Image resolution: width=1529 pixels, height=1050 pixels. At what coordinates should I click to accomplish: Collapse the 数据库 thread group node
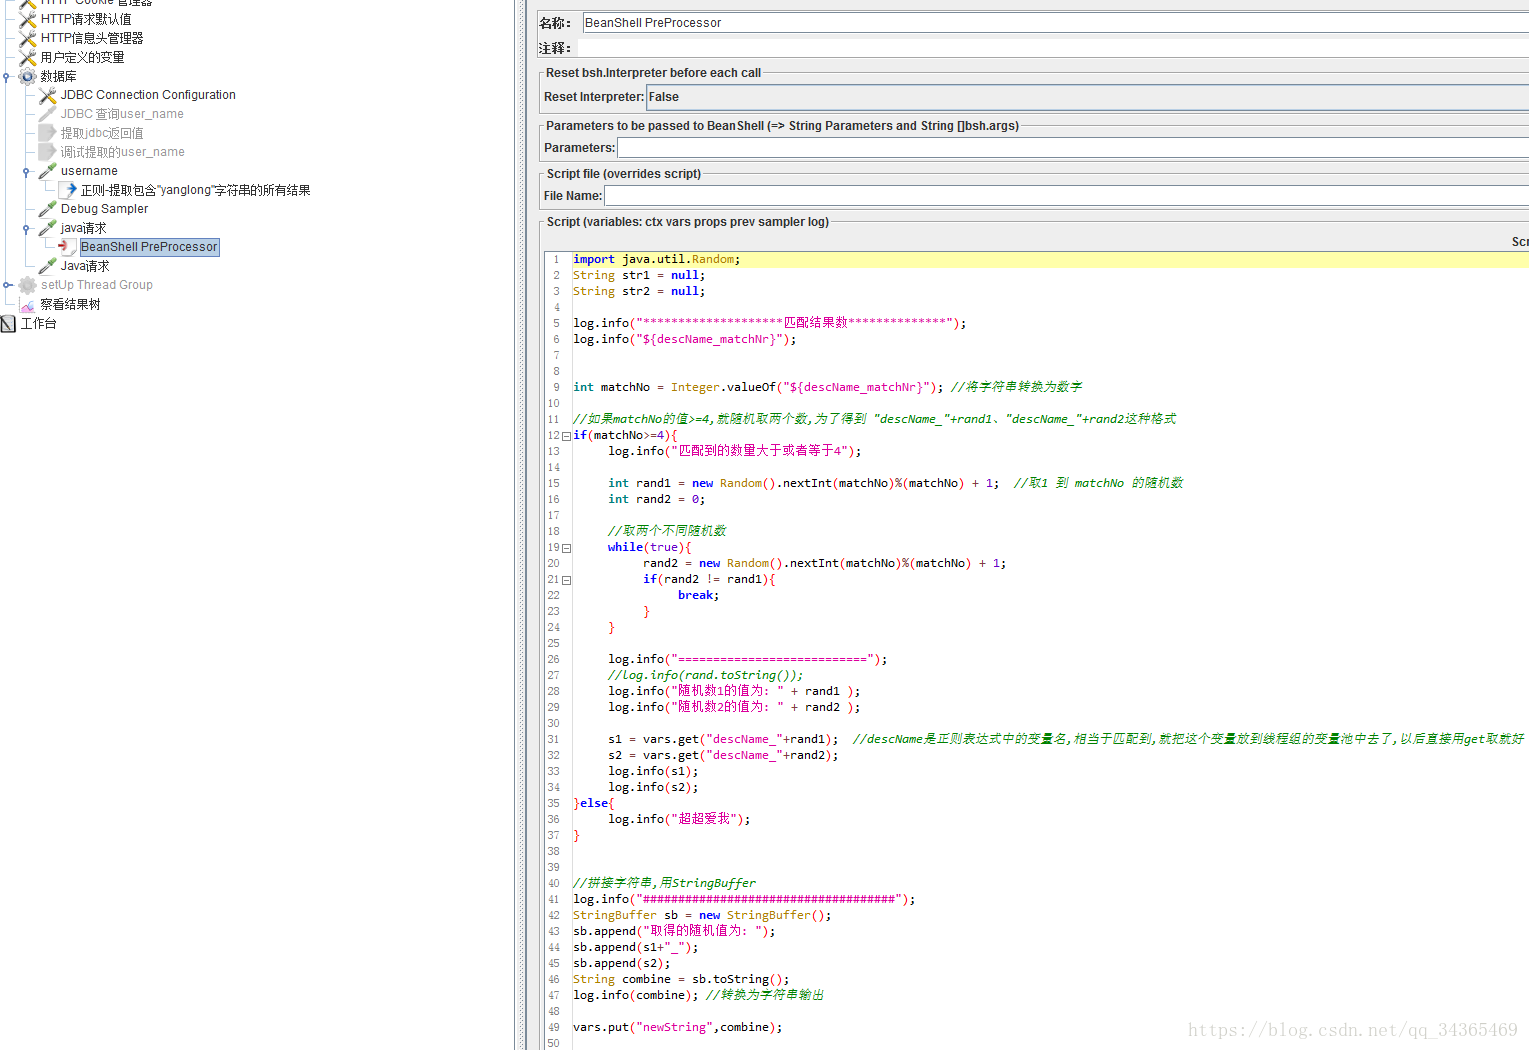coord(6,76)
